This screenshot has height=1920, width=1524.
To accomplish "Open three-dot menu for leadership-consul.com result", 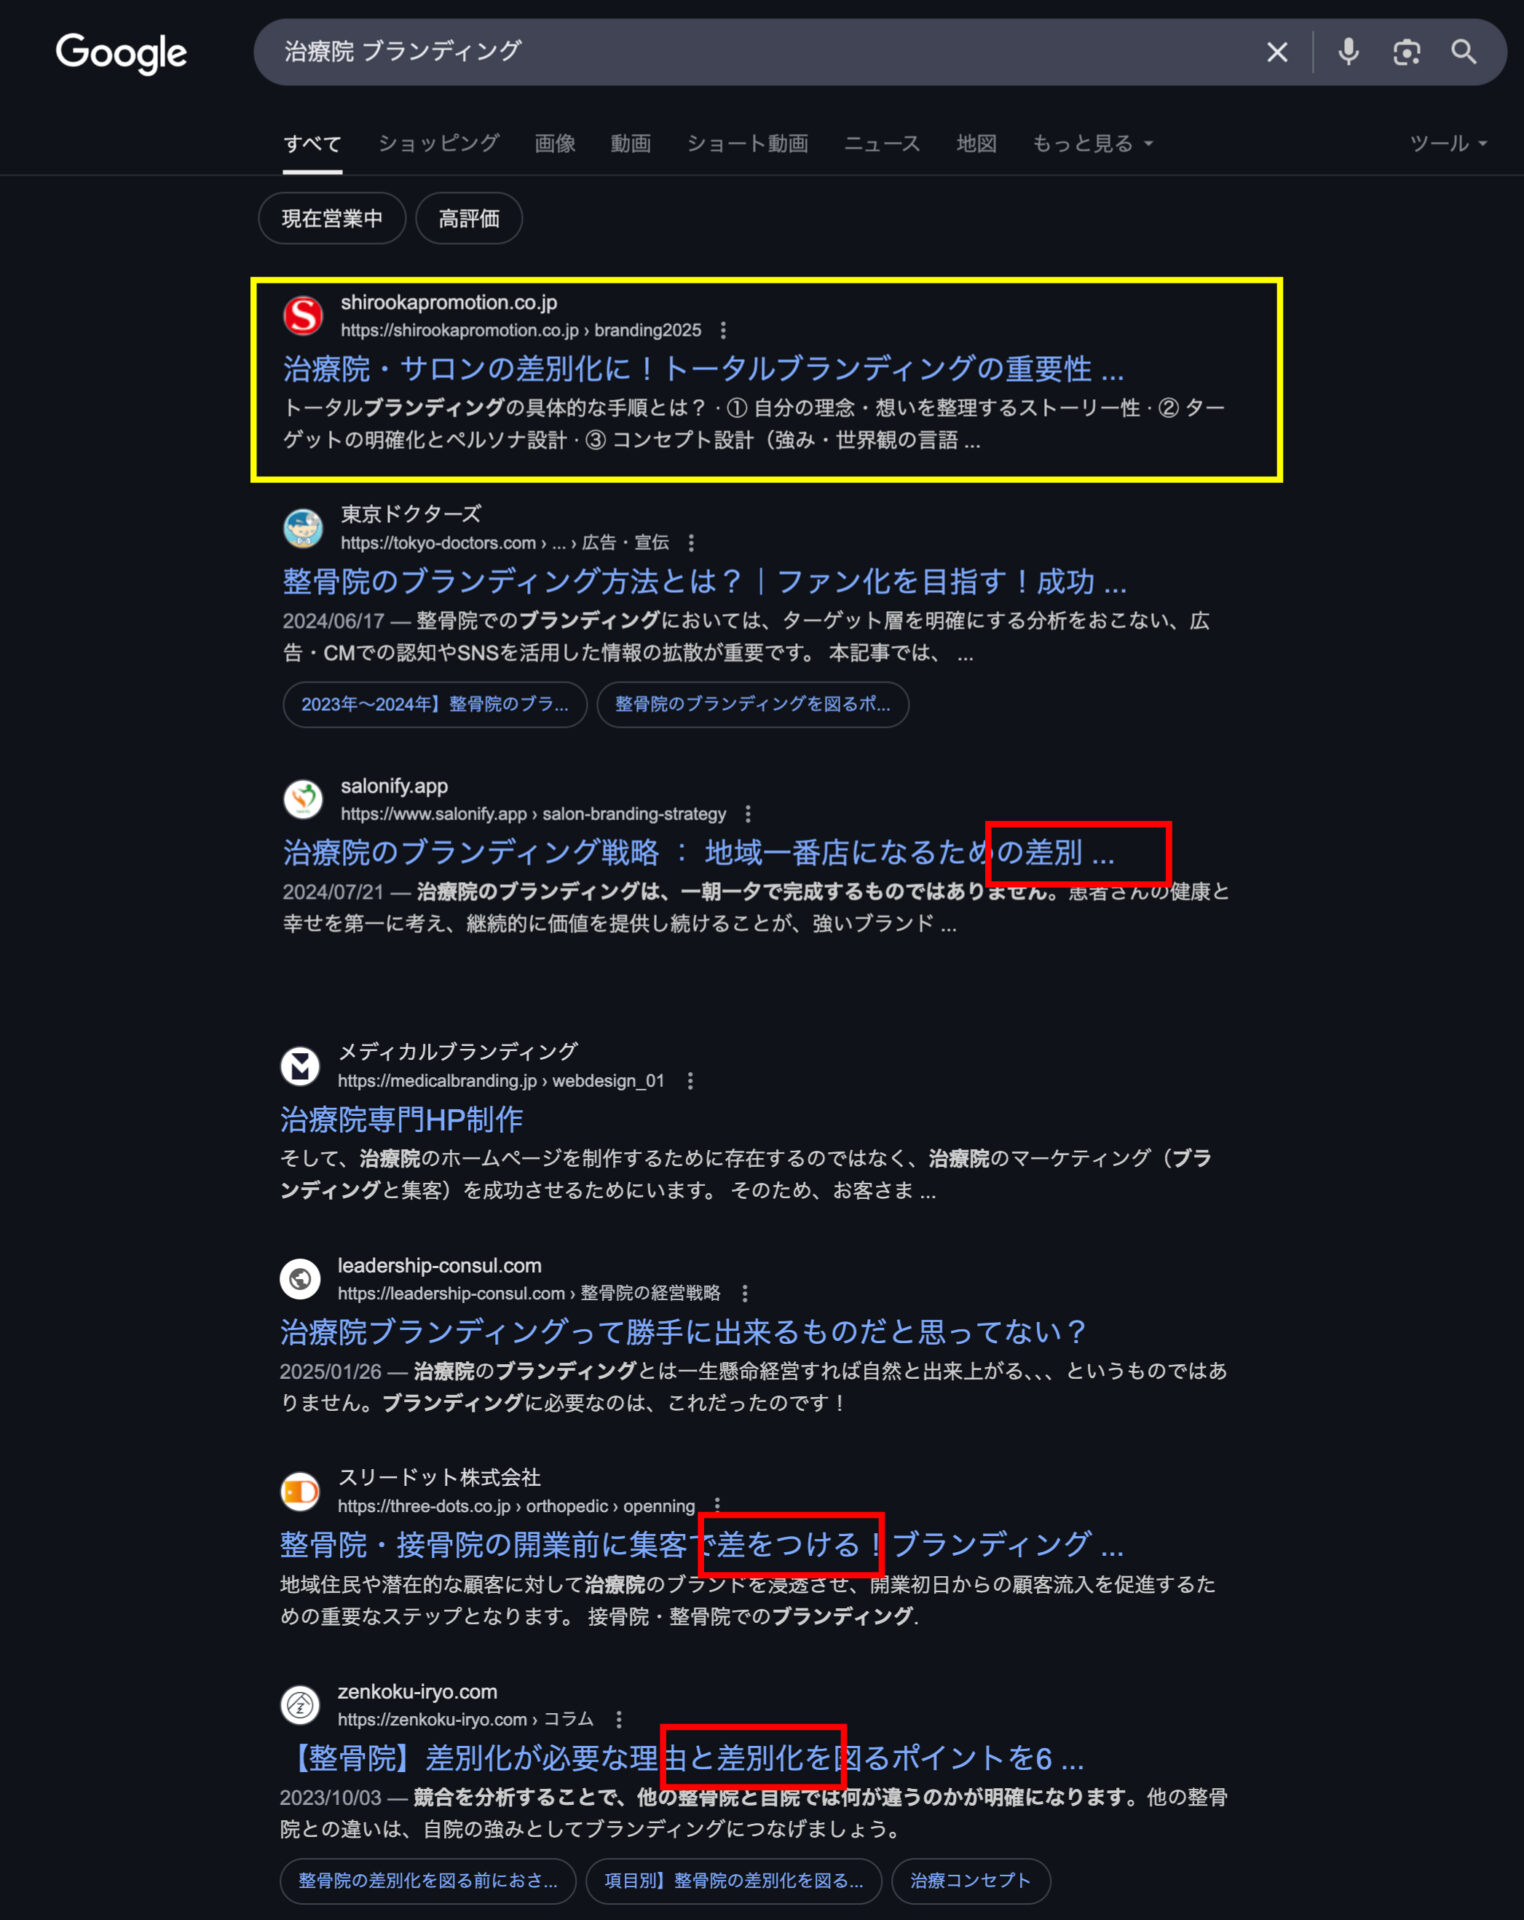I will [745, 1293].
